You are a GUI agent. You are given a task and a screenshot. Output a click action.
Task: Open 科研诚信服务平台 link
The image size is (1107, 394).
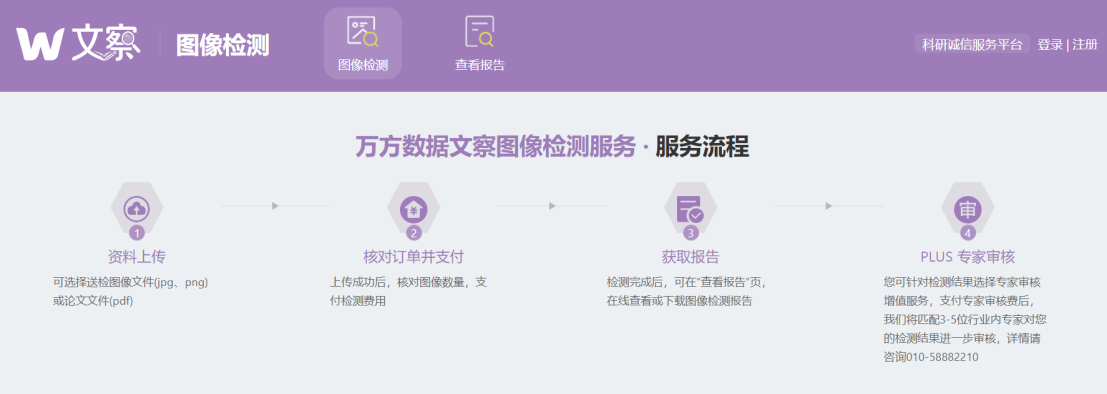pos(972,44)
